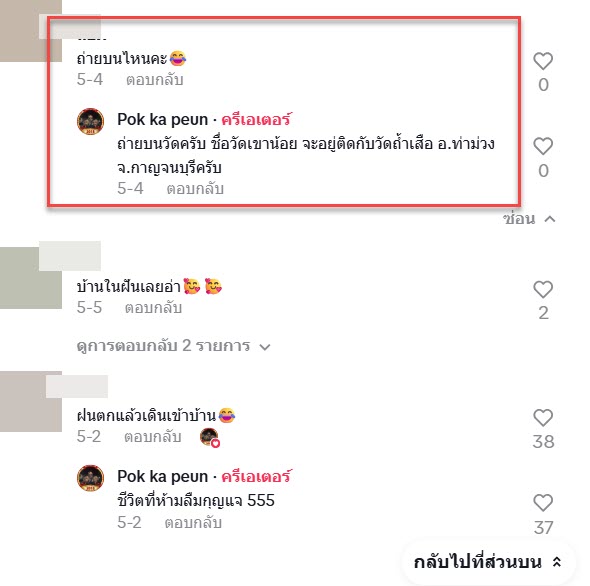
Task: Open commenter avatar beside "ฝนตกแล้วเดินเข้าบ้าน"
Action: (31, 401)
